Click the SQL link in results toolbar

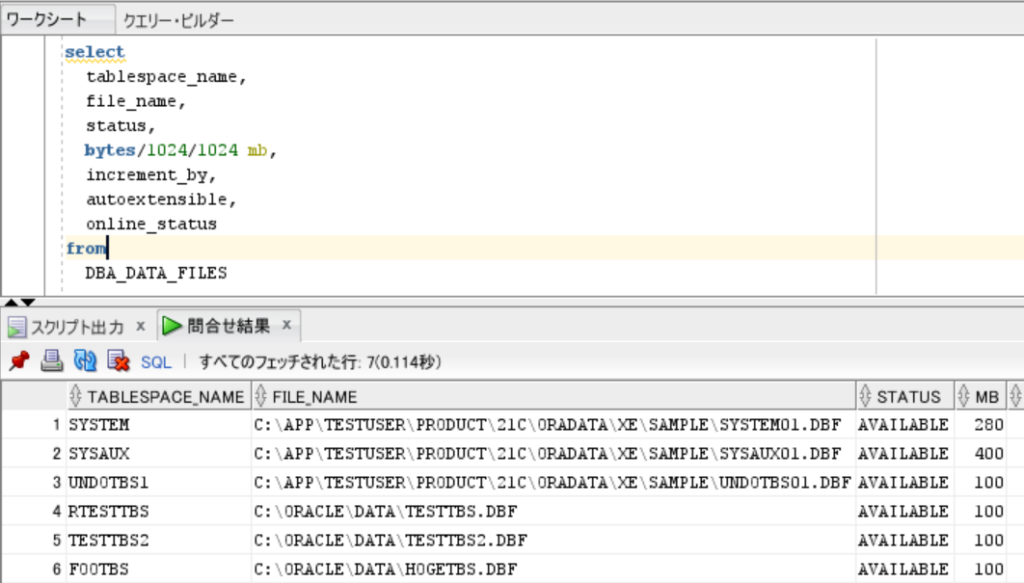click(156, 362)
